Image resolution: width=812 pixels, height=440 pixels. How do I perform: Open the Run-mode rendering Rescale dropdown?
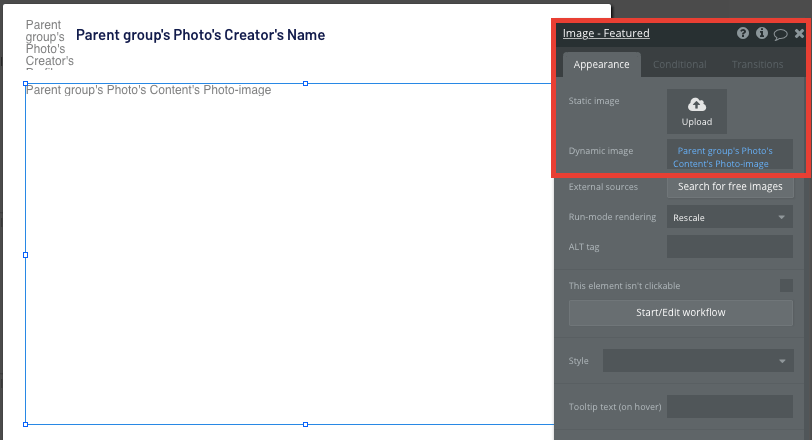730,217
